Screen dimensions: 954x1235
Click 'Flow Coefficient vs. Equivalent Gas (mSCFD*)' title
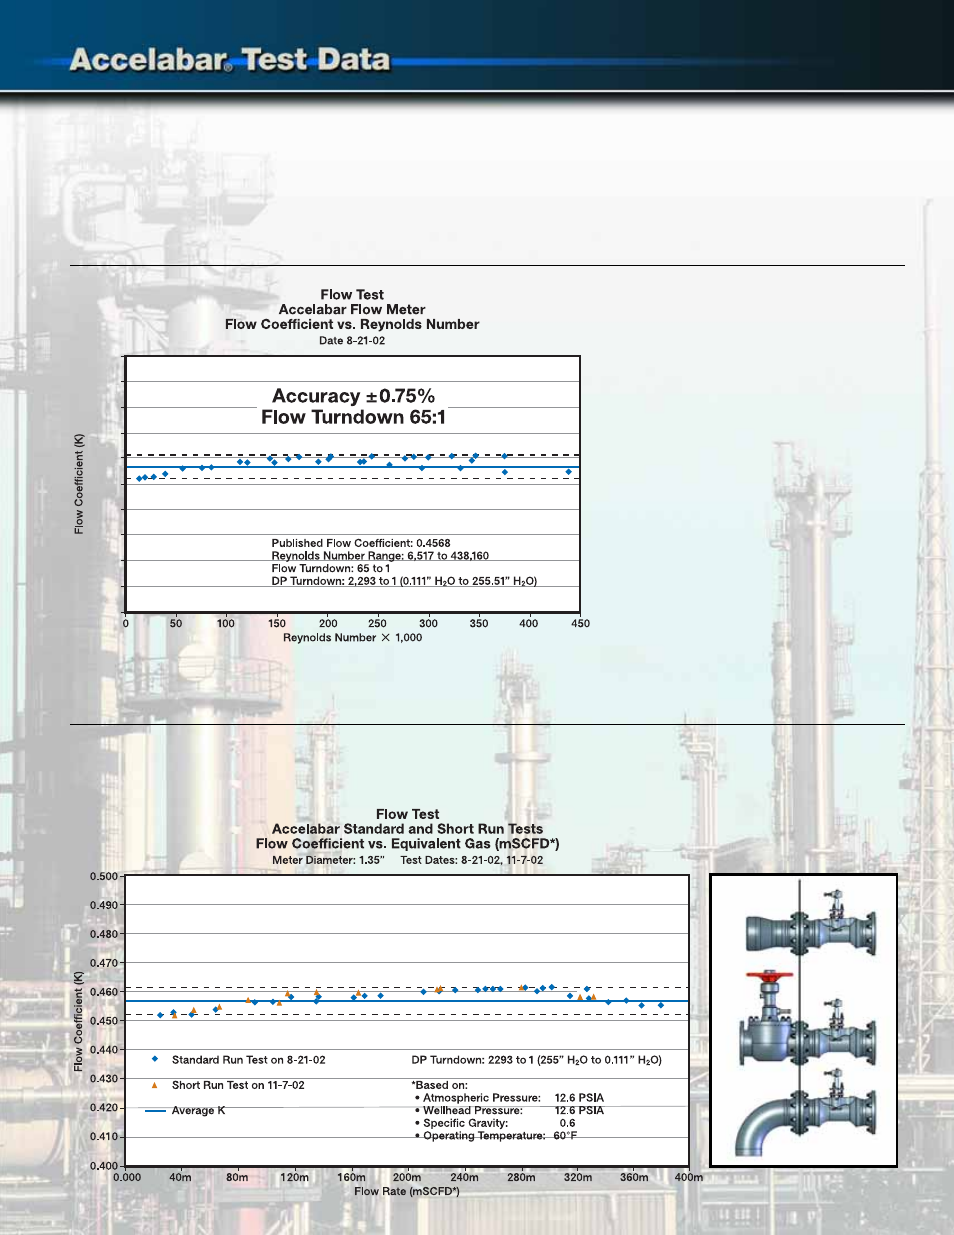pyautogui.click(x=407, y=844)
